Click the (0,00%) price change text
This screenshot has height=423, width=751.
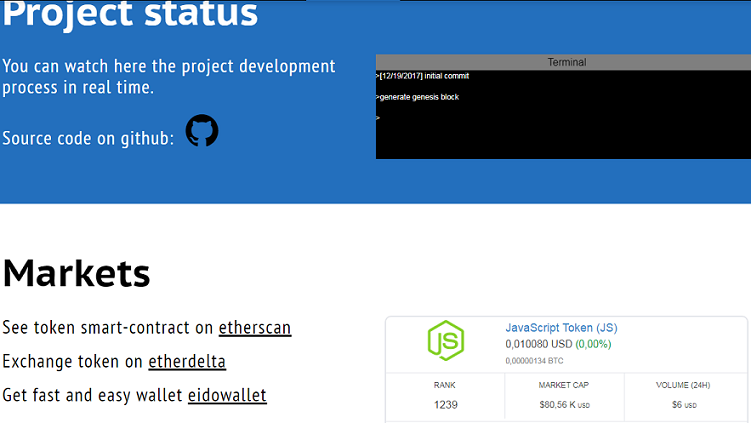tap(593, 344)
